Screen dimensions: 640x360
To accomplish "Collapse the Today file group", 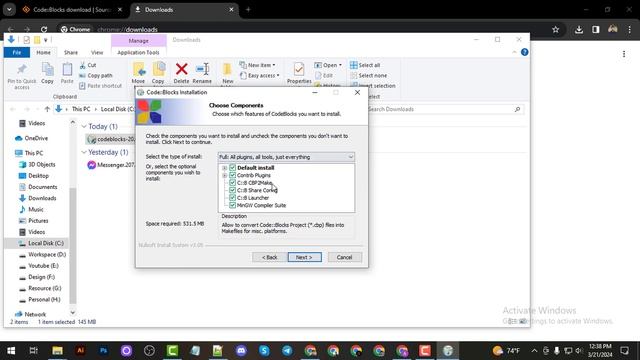I will [84, 127].
